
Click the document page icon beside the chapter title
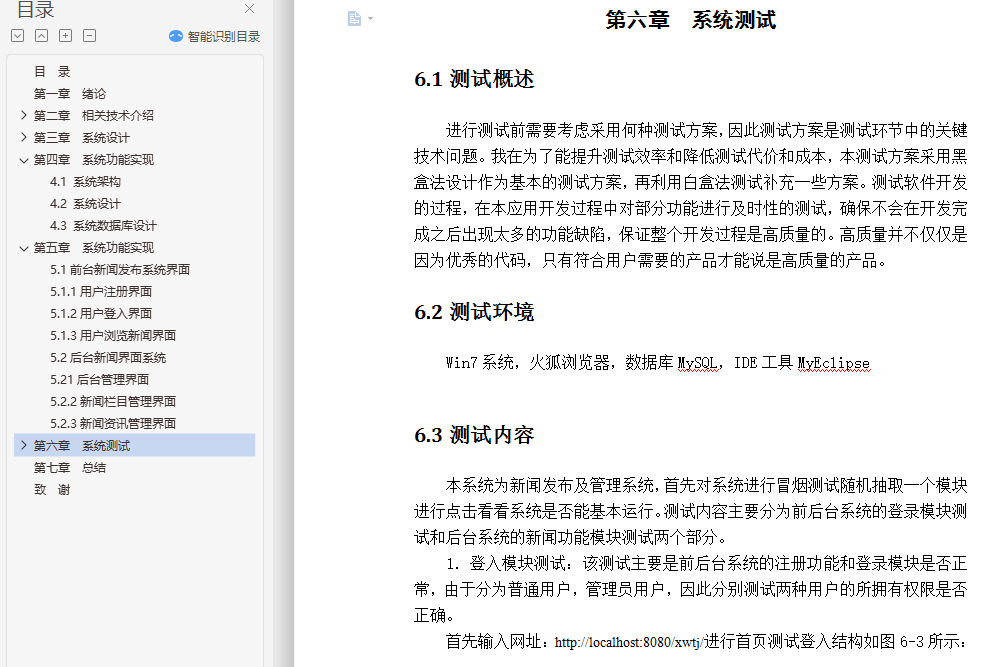click(x=355, y=18)
